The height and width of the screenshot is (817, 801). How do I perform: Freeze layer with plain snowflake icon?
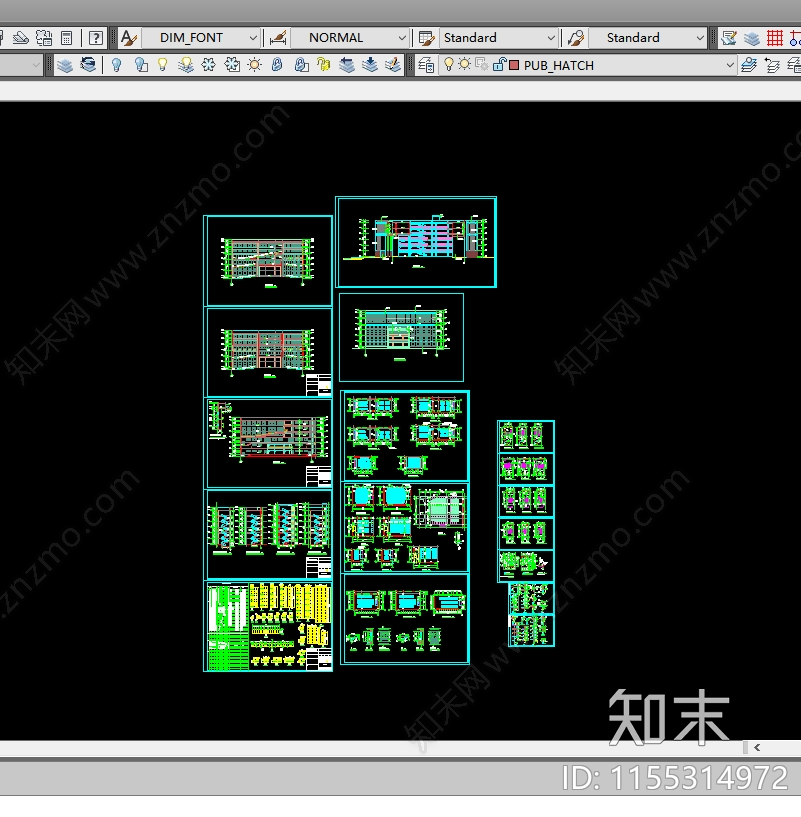coord(208,65)
